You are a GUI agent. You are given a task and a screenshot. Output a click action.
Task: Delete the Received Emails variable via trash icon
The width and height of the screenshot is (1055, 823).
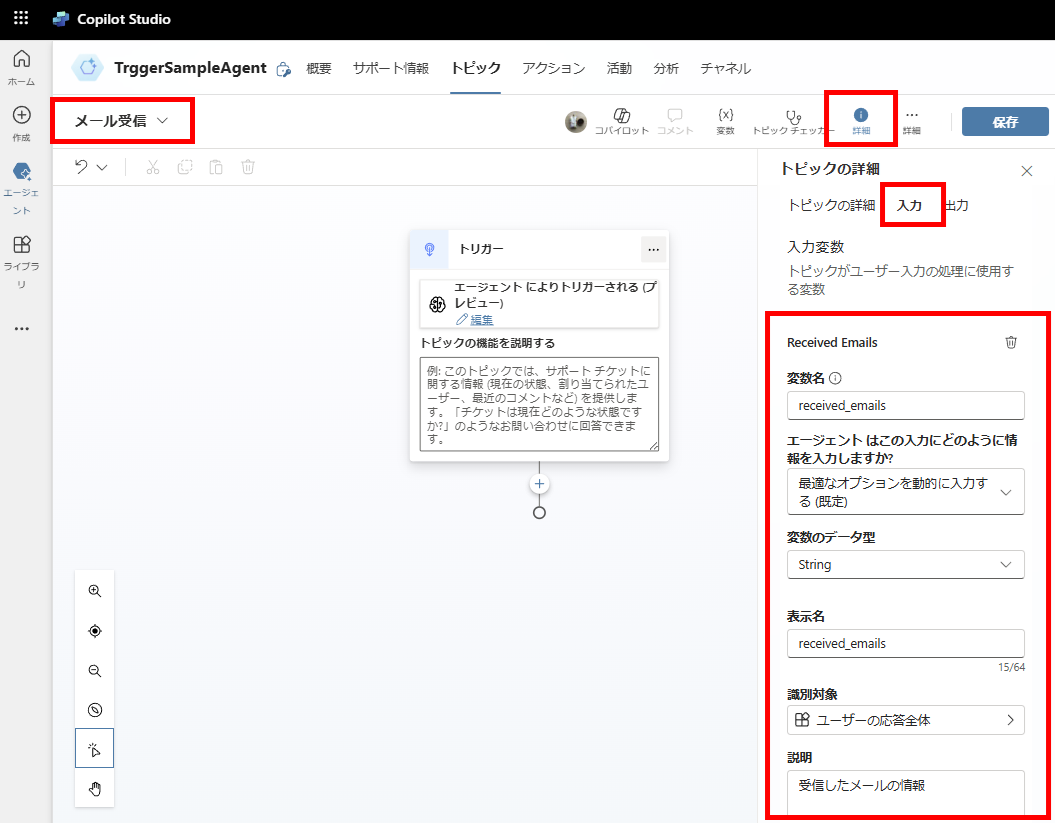coord(1010,342)
